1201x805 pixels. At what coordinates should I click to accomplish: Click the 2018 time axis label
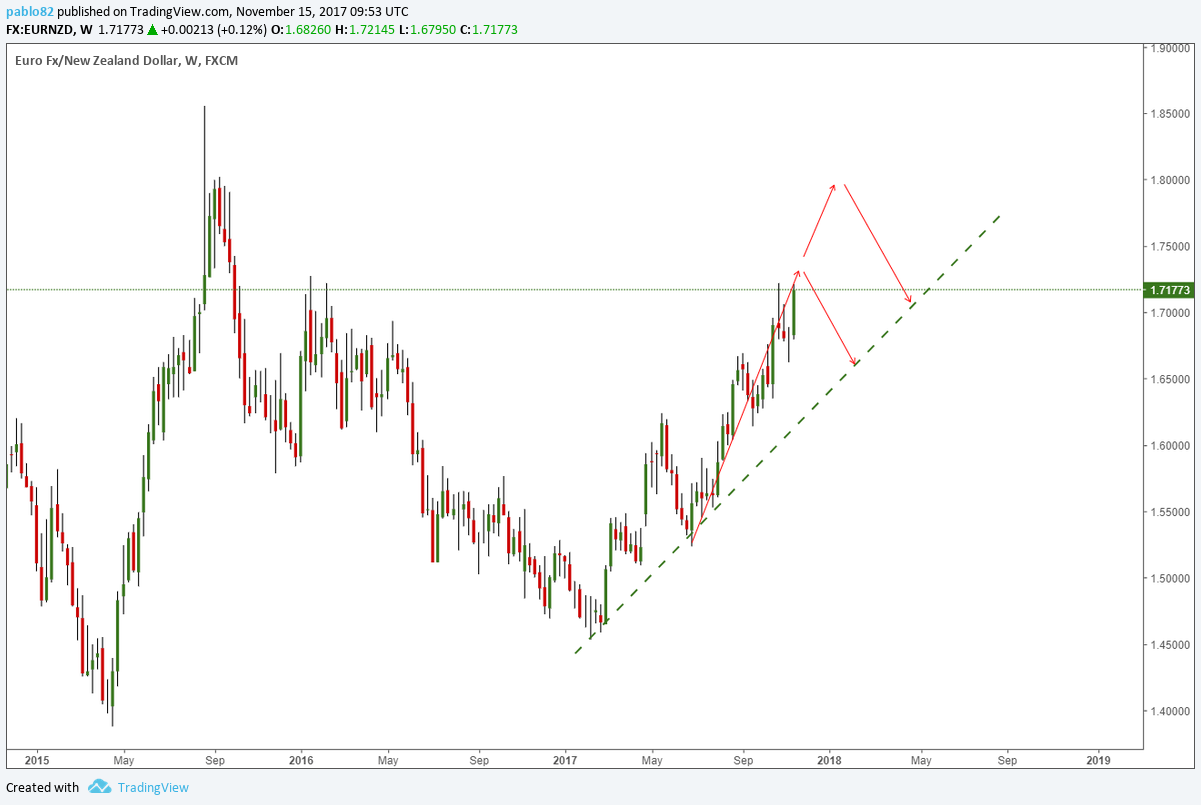pos(829,759)
